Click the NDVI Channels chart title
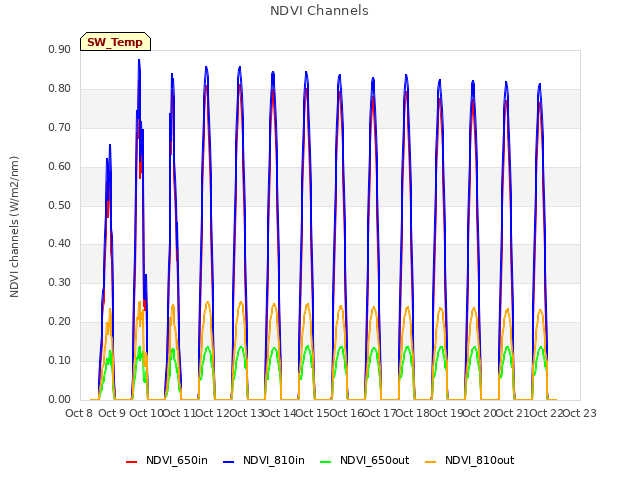Screen dimensions: 640x480 (319, 11)
